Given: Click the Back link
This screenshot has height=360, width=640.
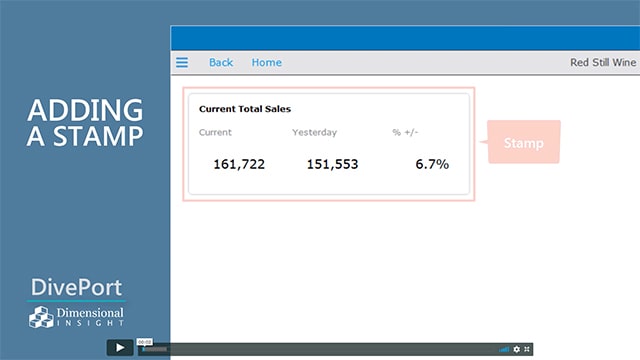Looking at the screenshot, I should (x=221, y=62).
